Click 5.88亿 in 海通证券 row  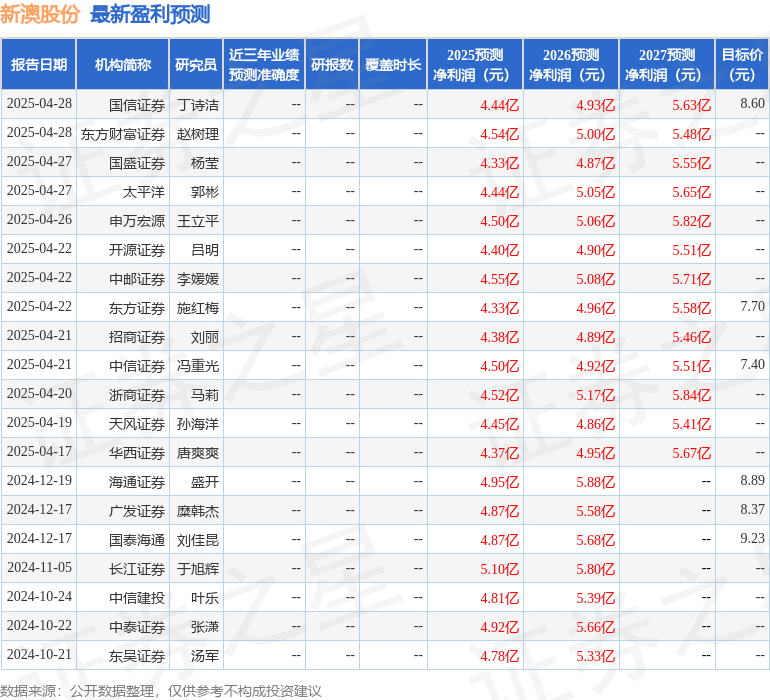595,482
